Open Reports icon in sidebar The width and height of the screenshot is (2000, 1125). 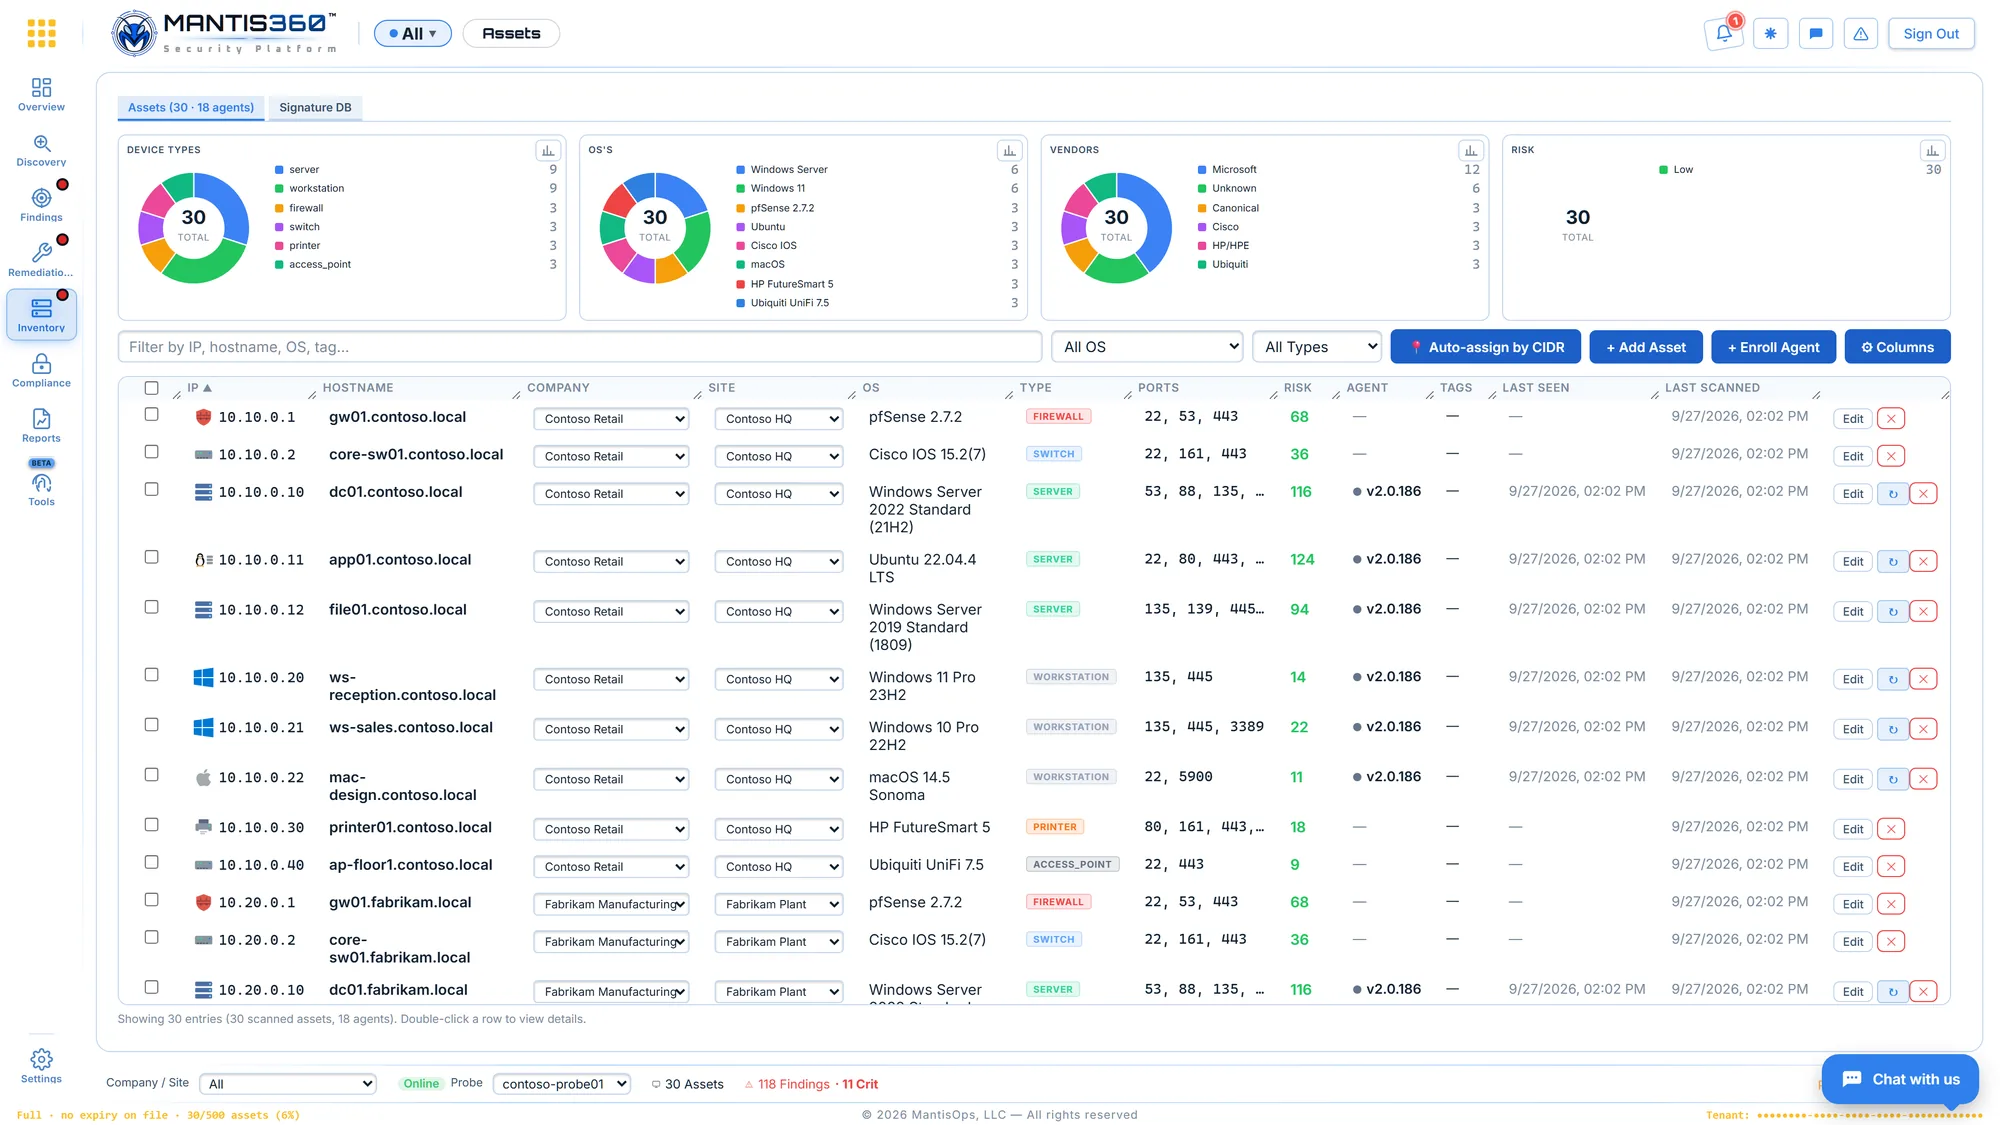(x=41, y=426)
